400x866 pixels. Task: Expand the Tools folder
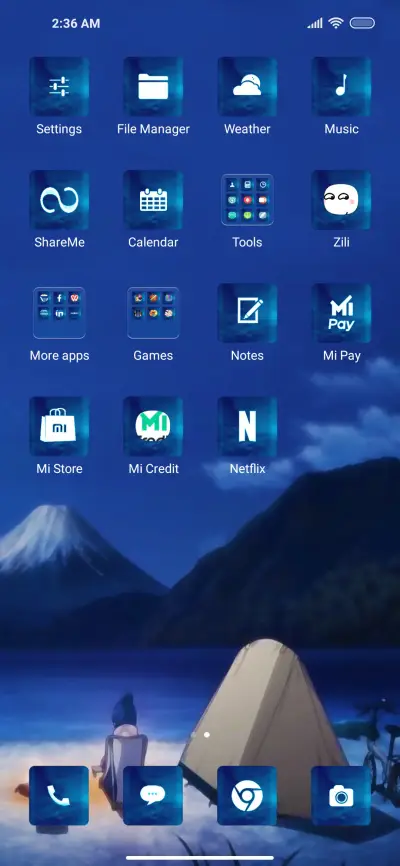[x=247, y=200]
